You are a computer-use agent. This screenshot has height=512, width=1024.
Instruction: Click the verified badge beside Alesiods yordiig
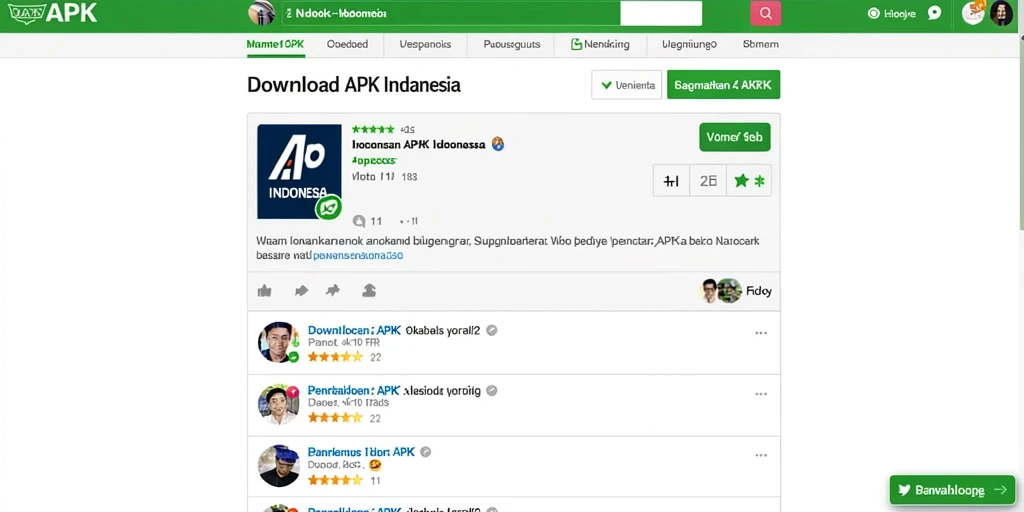pos(492,391)
